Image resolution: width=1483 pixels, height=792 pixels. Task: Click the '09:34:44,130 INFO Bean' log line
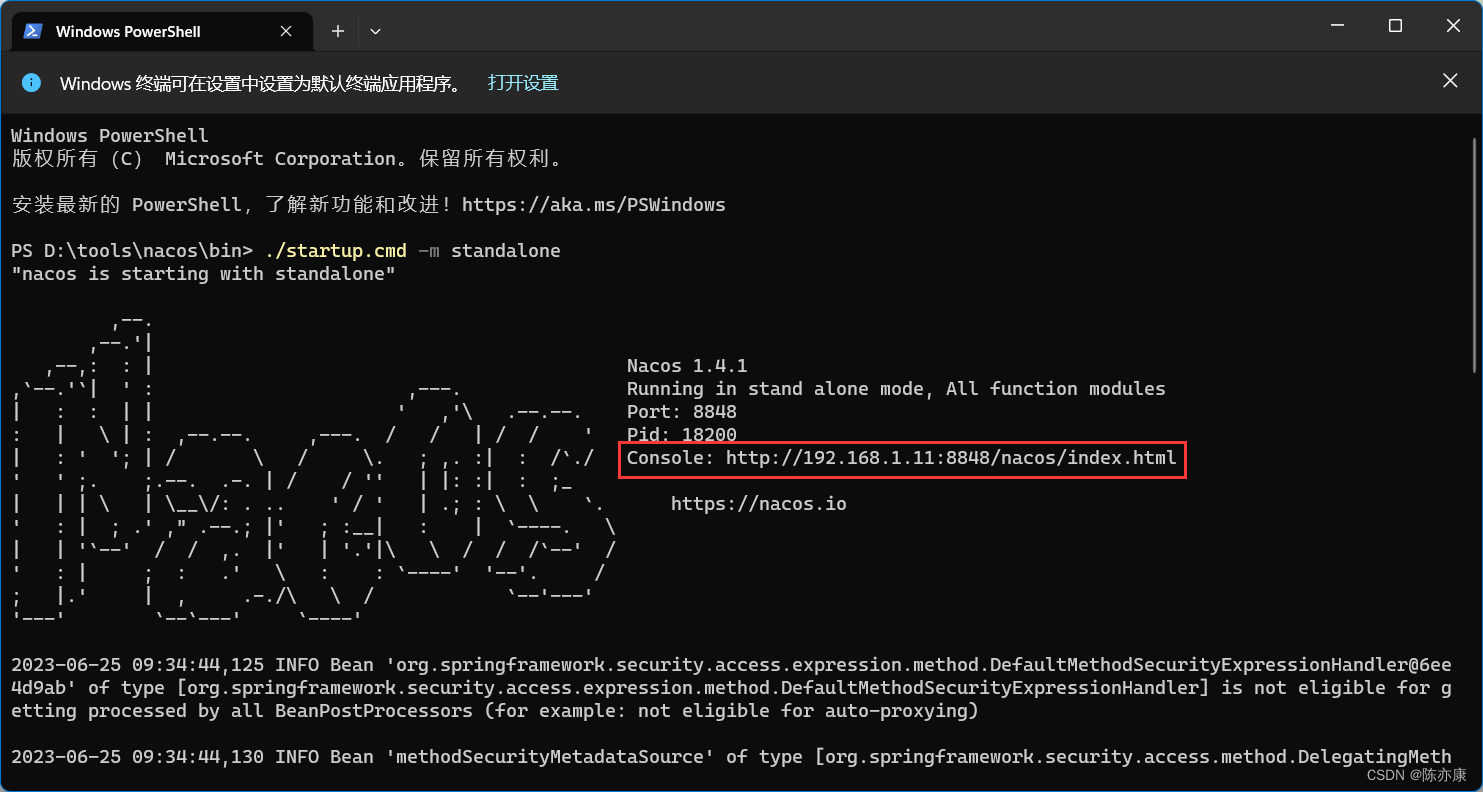pyautogui.click(x=731, y=757)
